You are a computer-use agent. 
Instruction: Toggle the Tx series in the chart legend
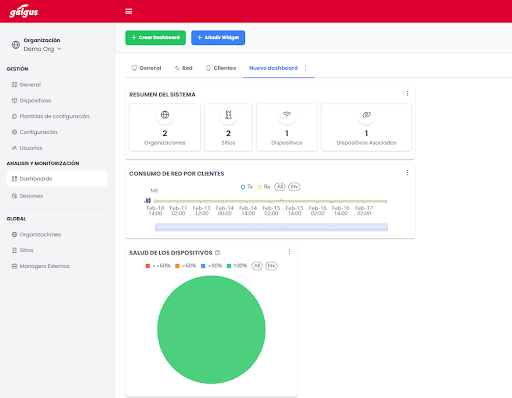[247, 187]
